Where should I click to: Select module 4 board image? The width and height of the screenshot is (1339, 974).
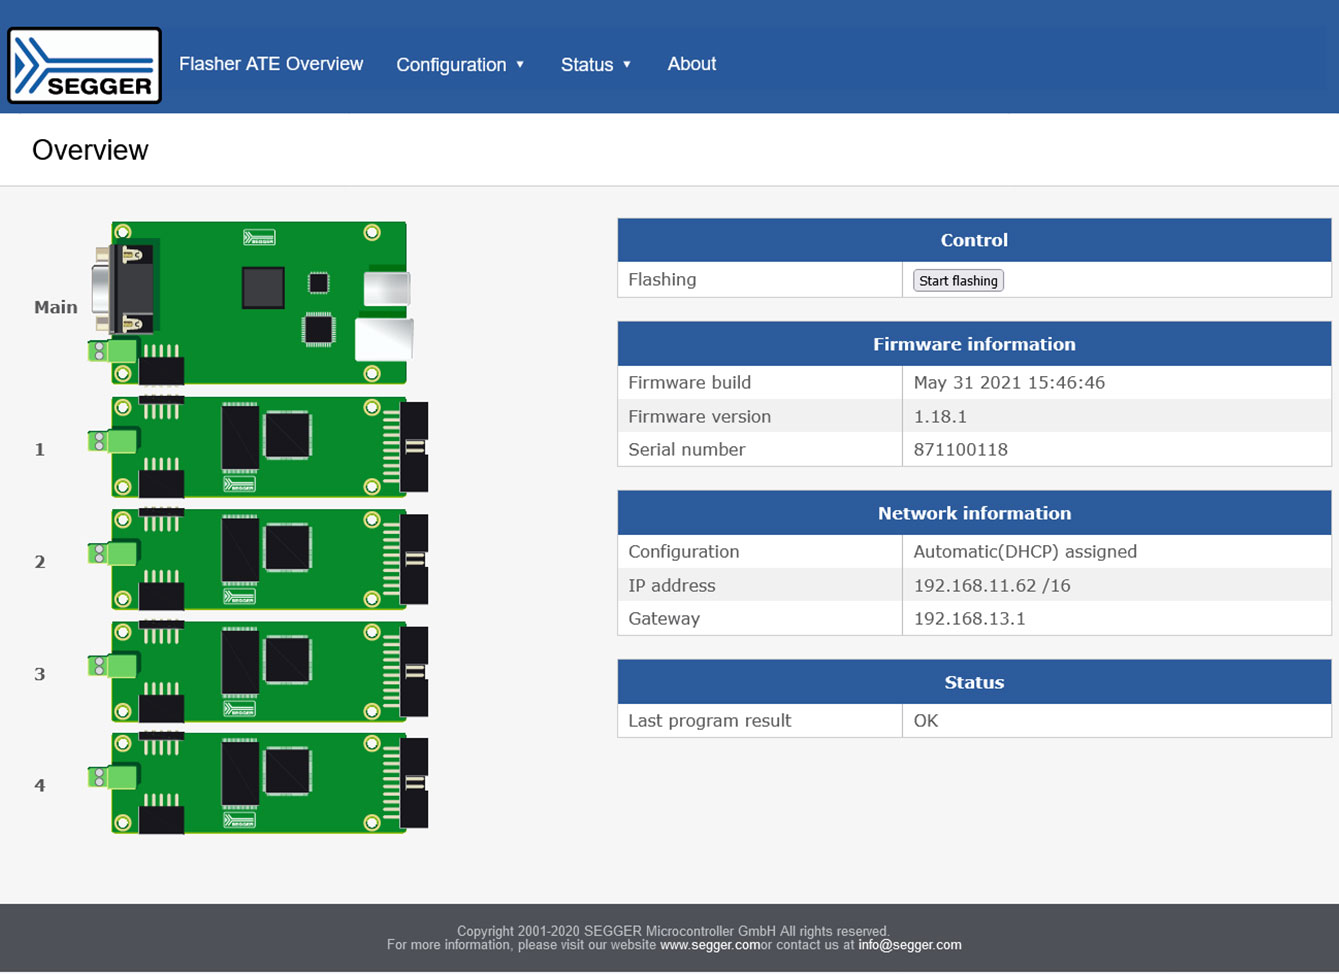pyautogui.click(x=260, y=784)
